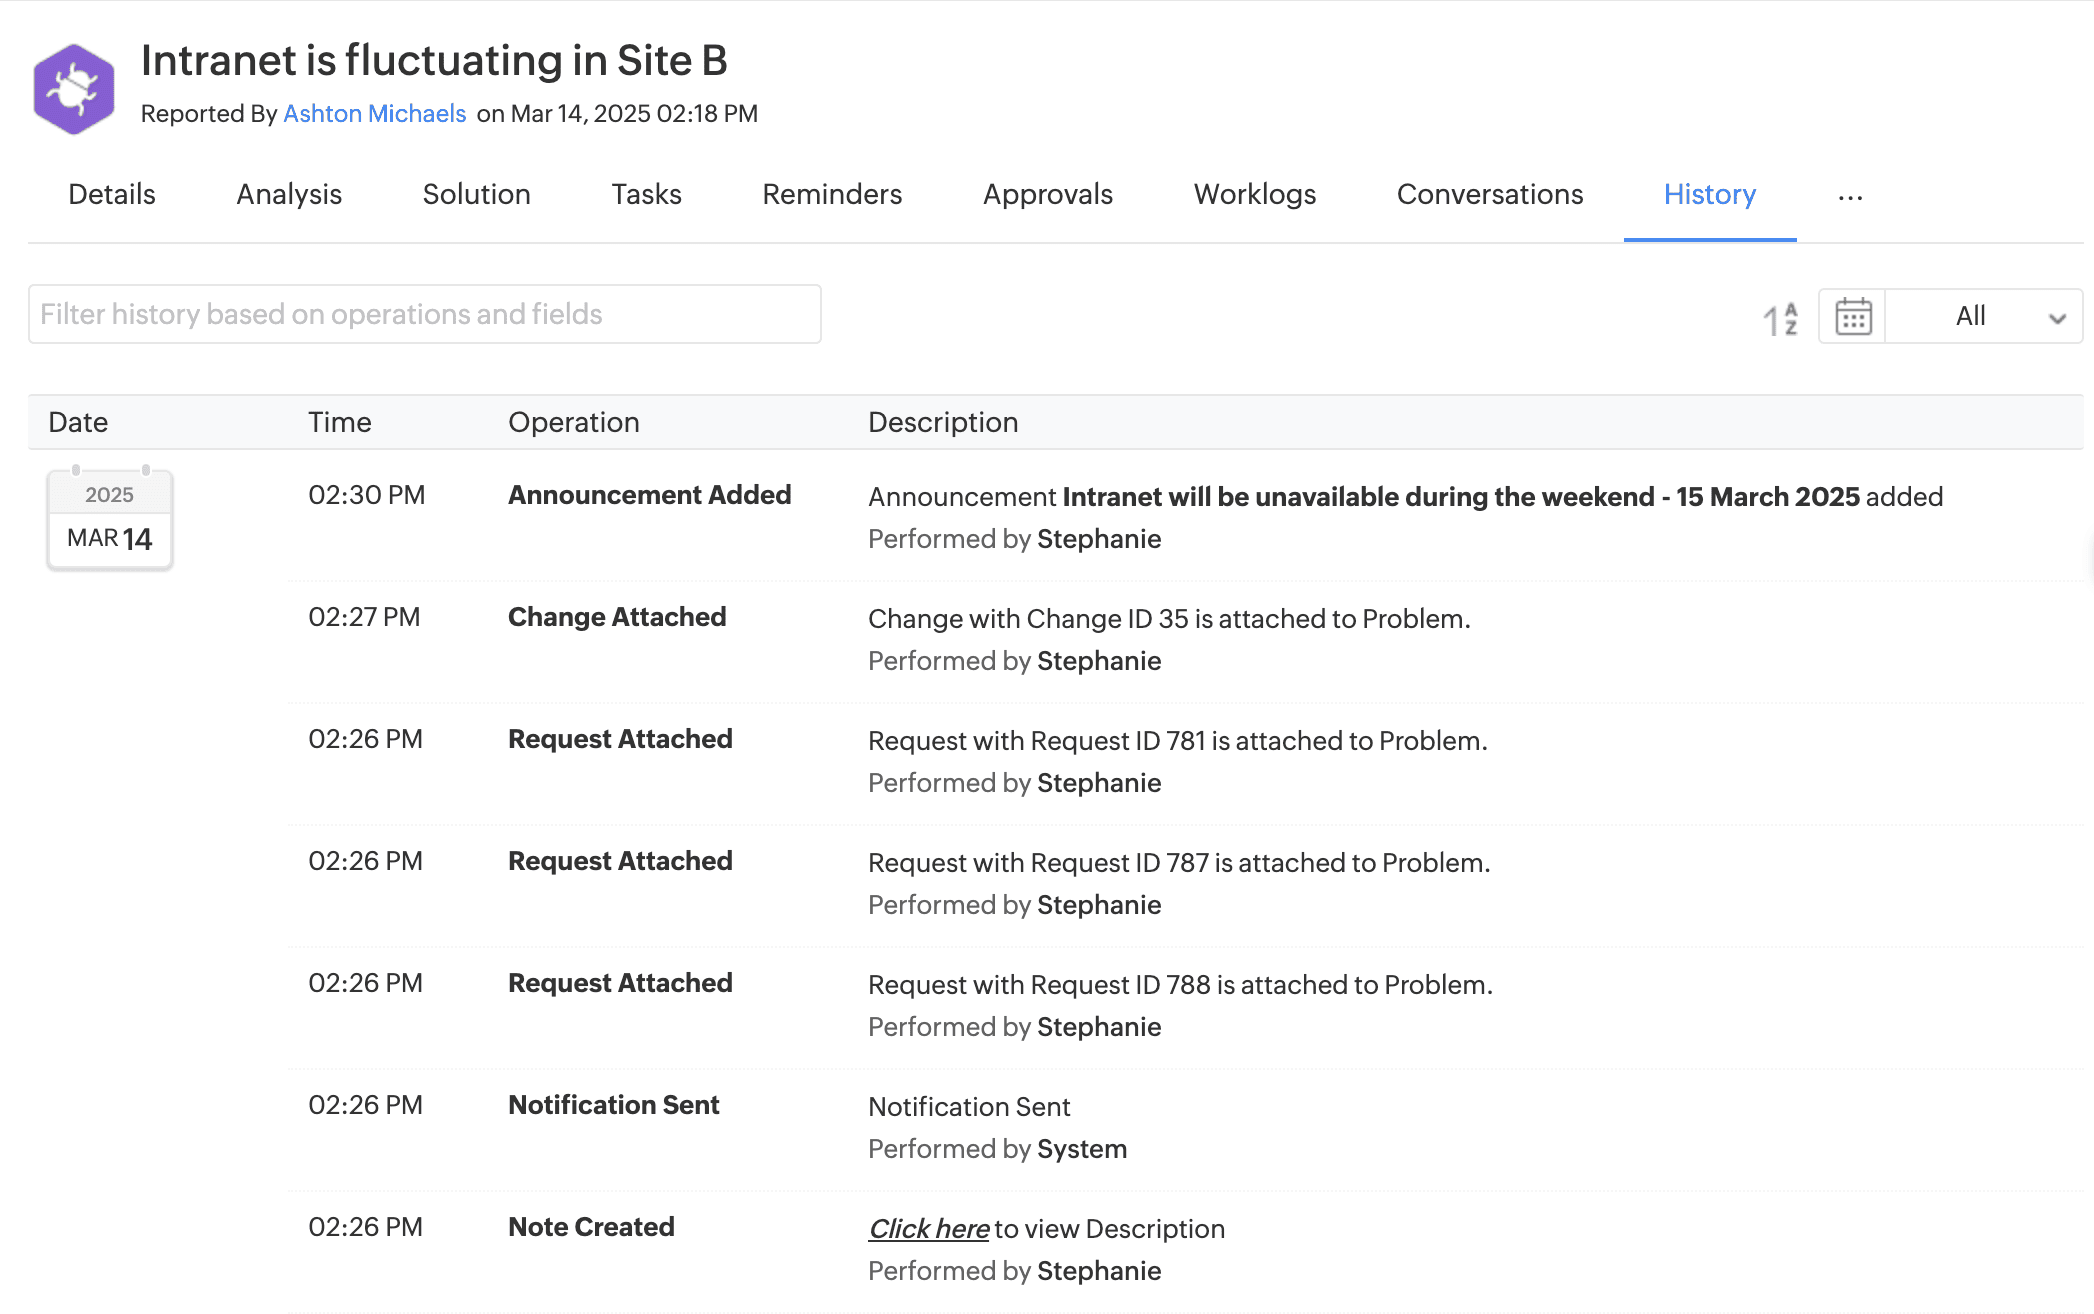2094x1314 pixels.
Task: Switch to the Details tab
Action: tap(112, 194)
